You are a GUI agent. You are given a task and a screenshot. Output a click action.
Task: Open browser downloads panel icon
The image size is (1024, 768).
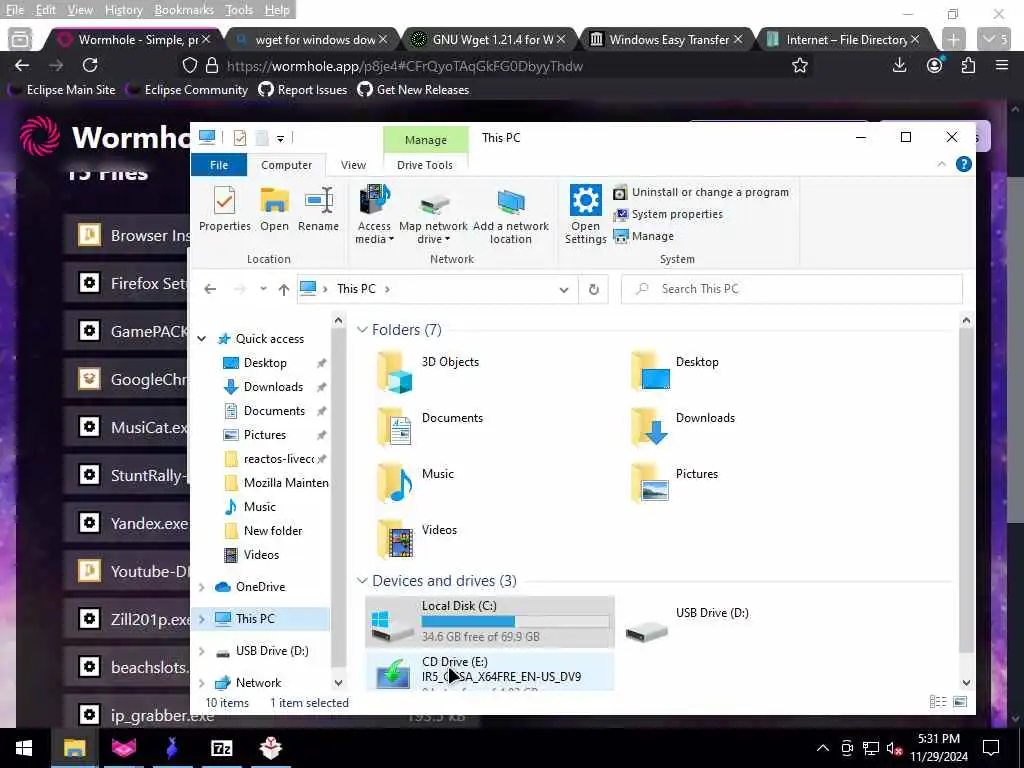click(899, 65)
